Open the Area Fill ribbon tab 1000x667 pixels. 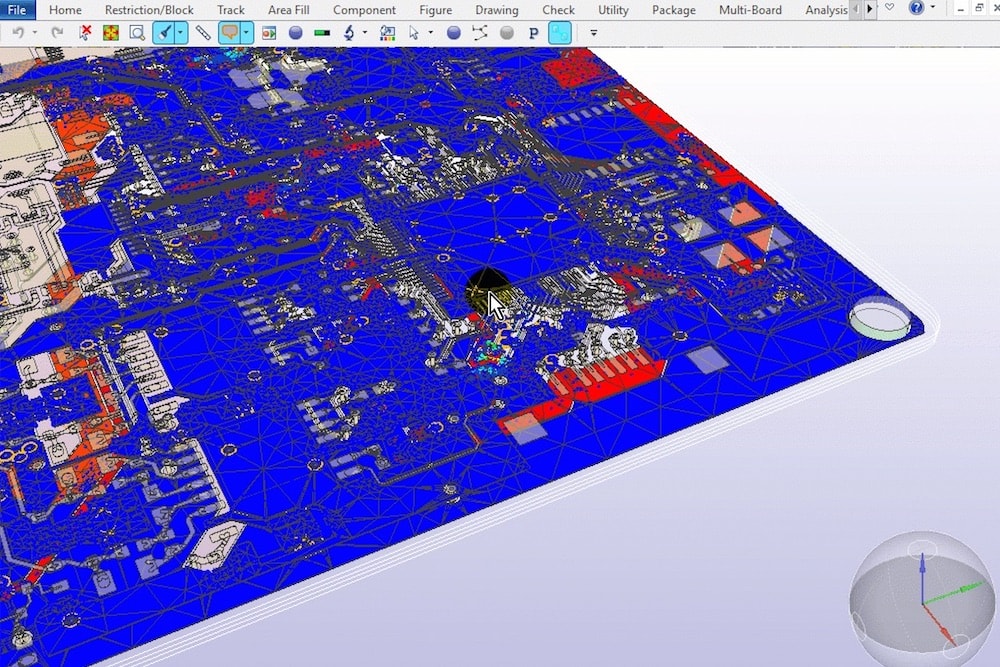tap(288, 10)
